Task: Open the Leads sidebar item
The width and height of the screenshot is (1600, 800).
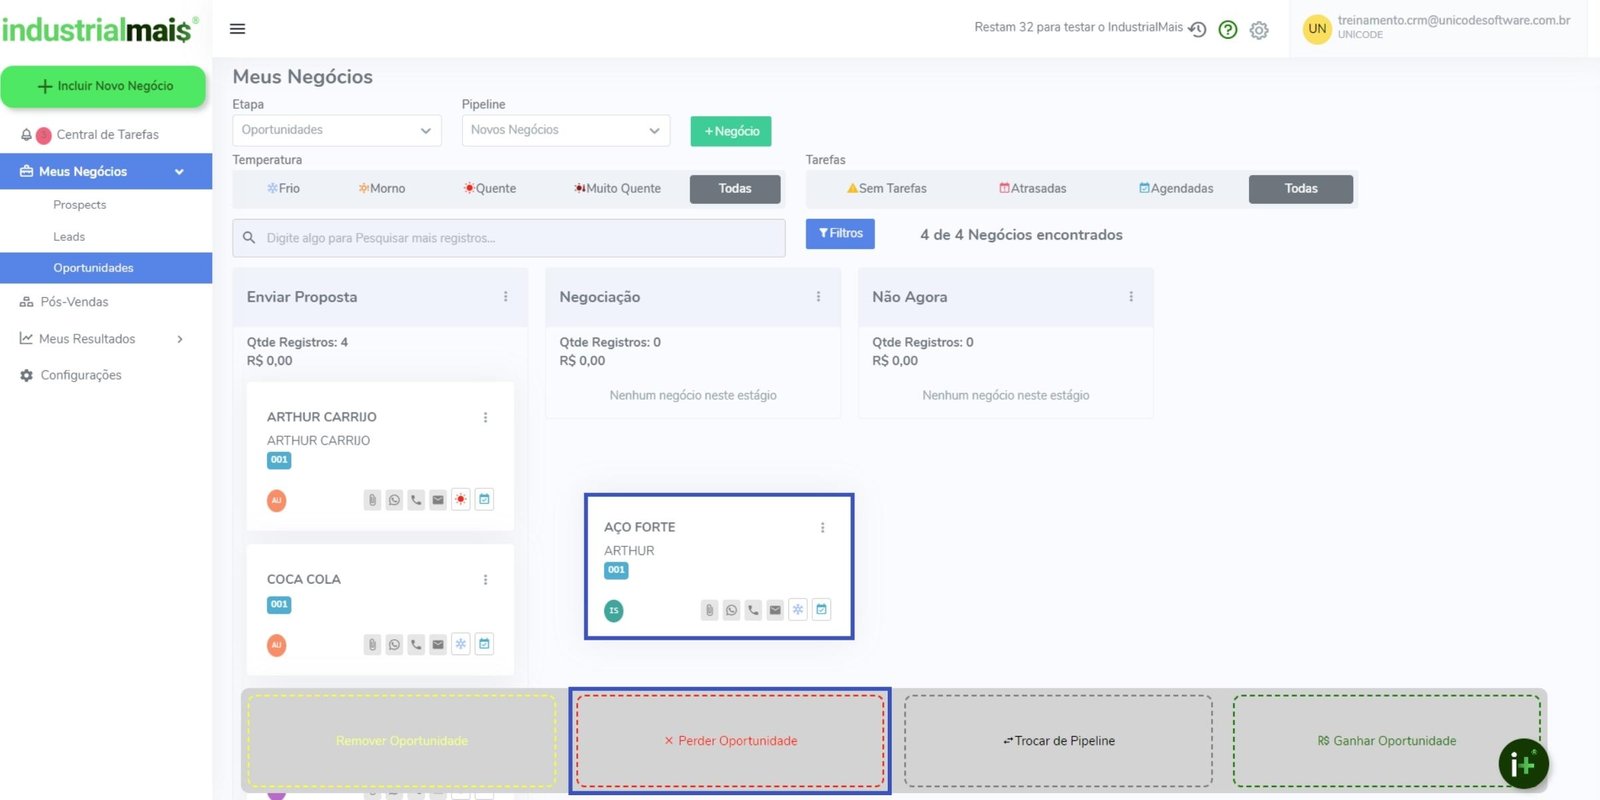Action: click(69, 237)
